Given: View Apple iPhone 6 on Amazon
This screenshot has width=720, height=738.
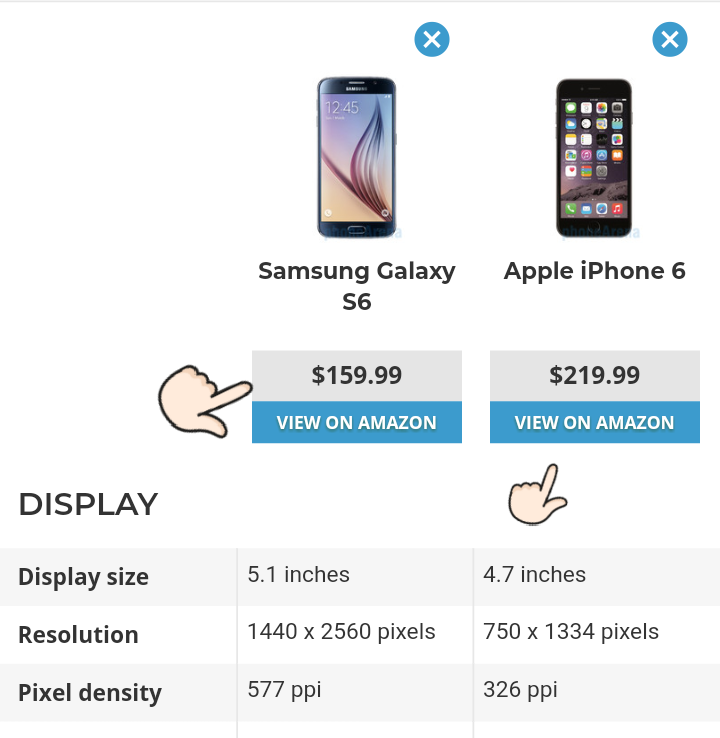Looking at the screenshot, I should pos(595,423).
